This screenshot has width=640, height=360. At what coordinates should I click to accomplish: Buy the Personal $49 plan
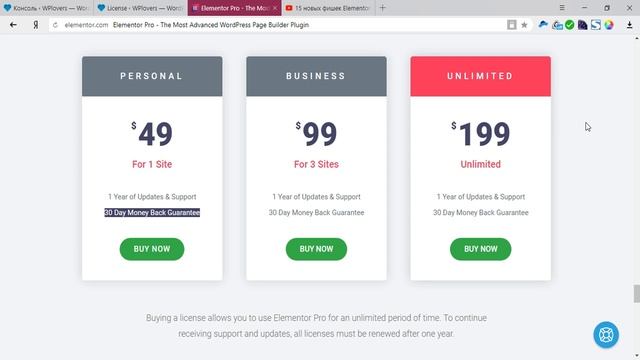point(152,249)
